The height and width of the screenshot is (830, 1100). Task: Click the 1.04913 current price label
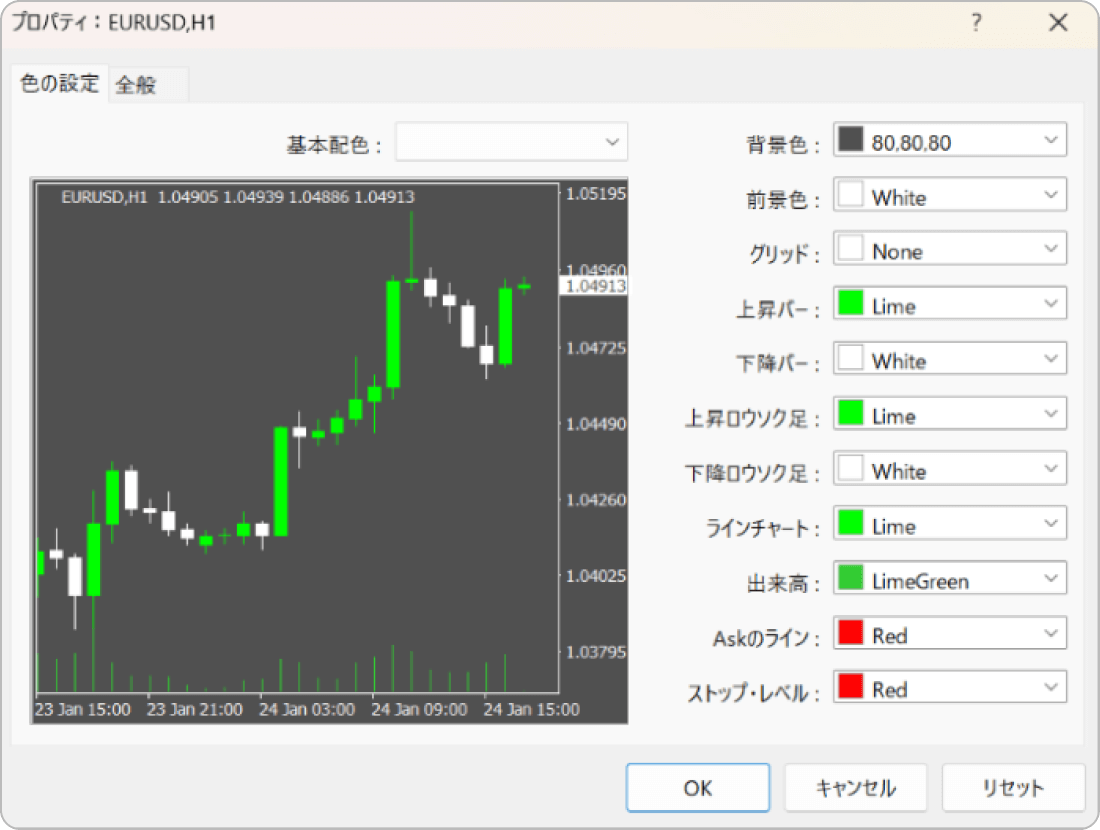pos(595,286)
